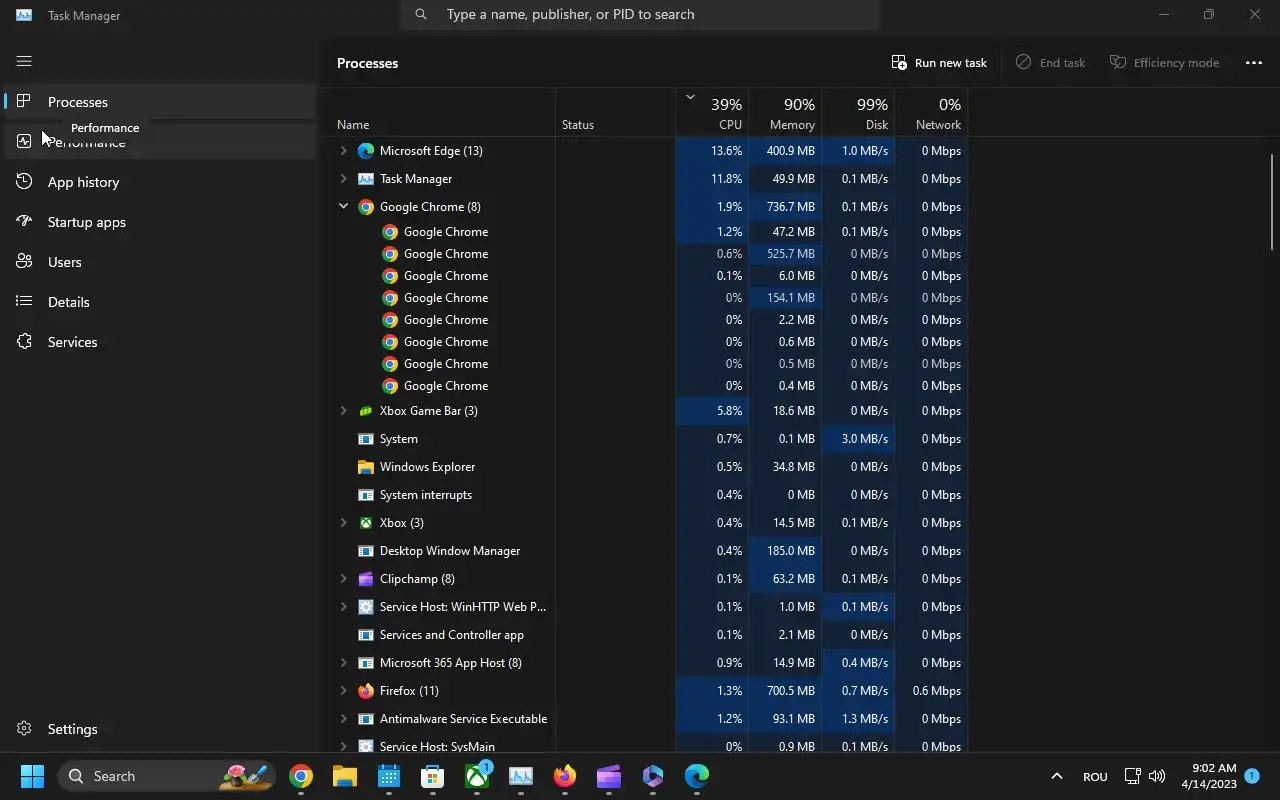Expand the Microsoft Edge (13) process group
Image resolution: width=1280 pixels, height=800 pixels.
(x=343, y=151)
